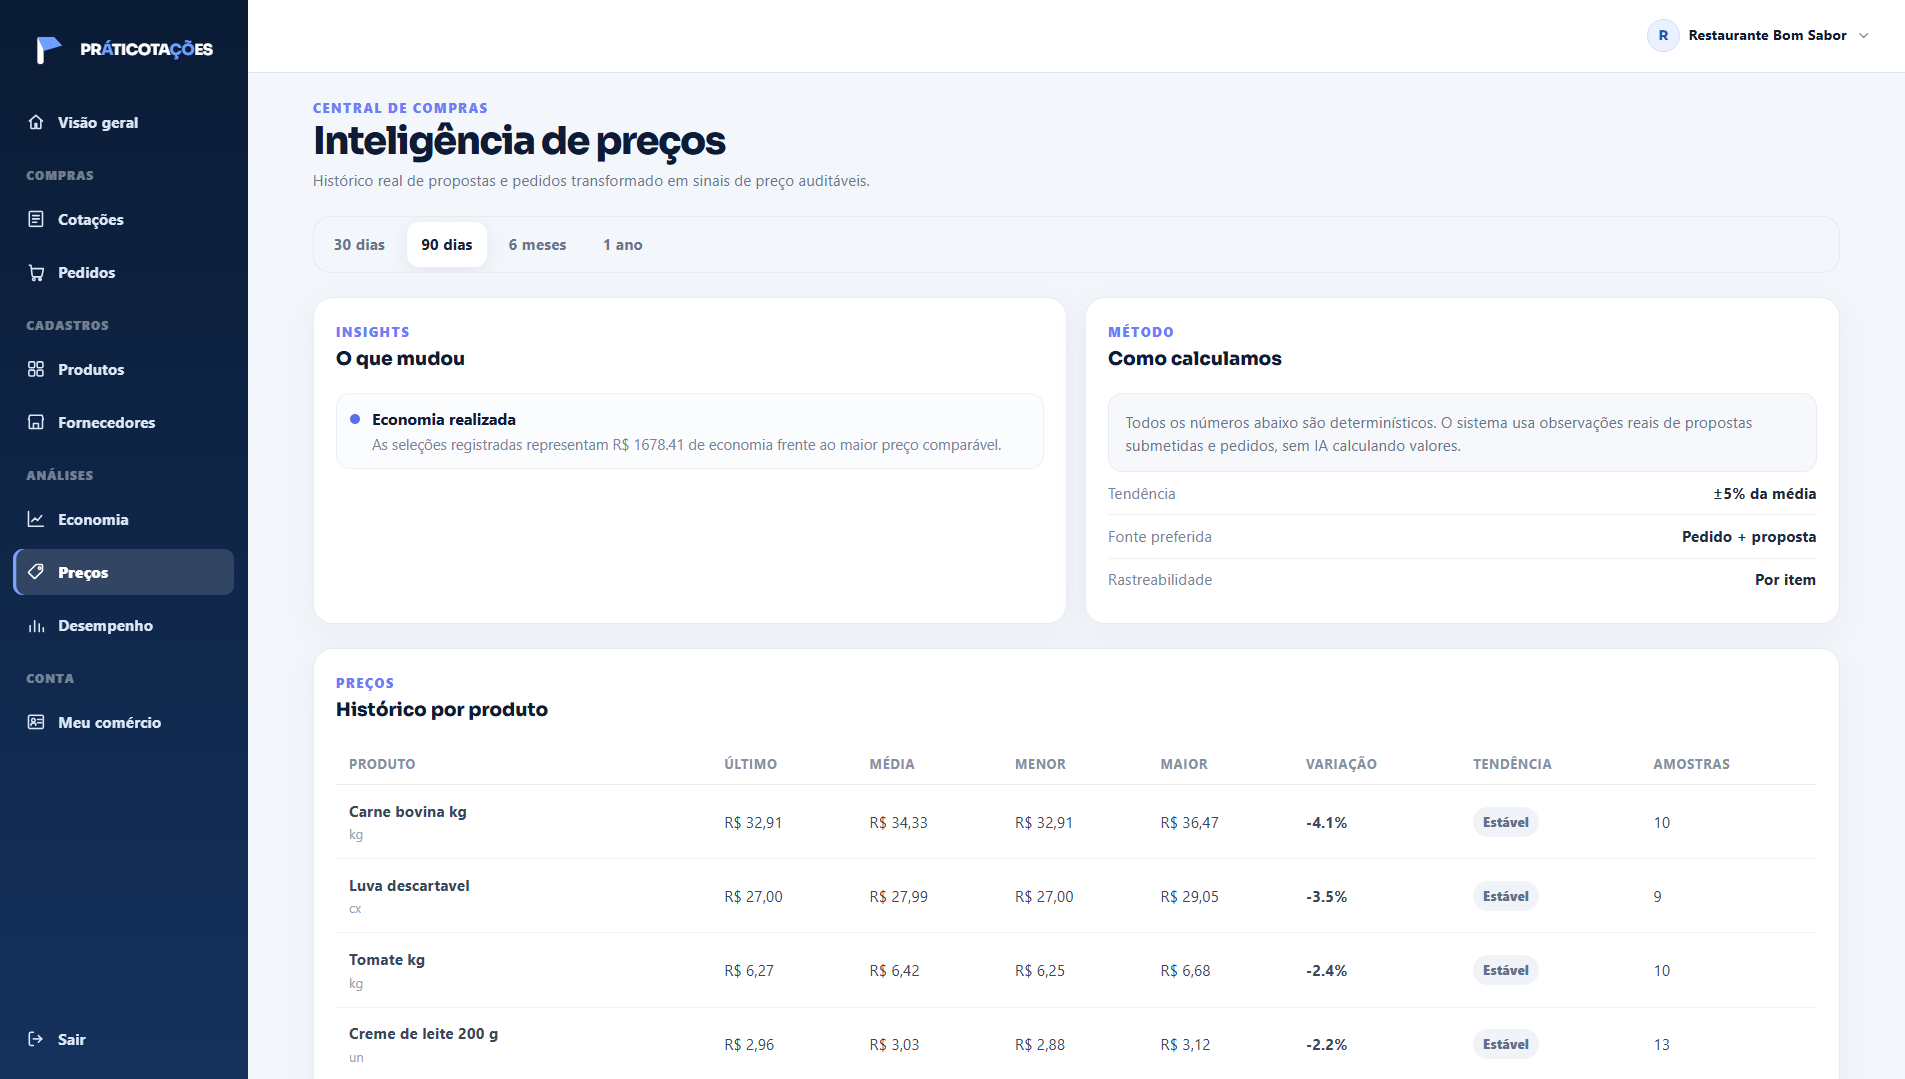The height and width of the screenshot is (1079, 1905).
Task: Open the Pedidos page
Action: pyautogui.click(x=124, y=272)
